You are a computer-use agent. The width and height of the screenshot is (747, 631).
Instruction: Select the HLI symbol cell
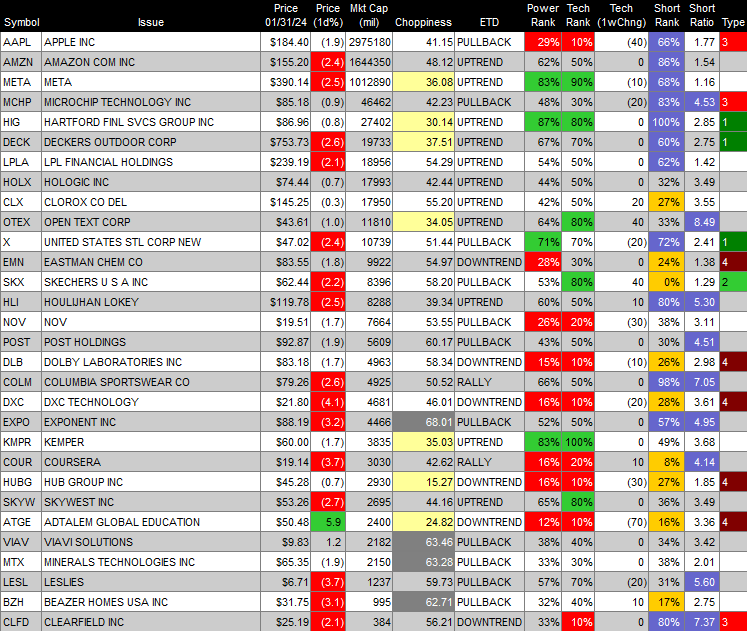[x=21, y=302]
